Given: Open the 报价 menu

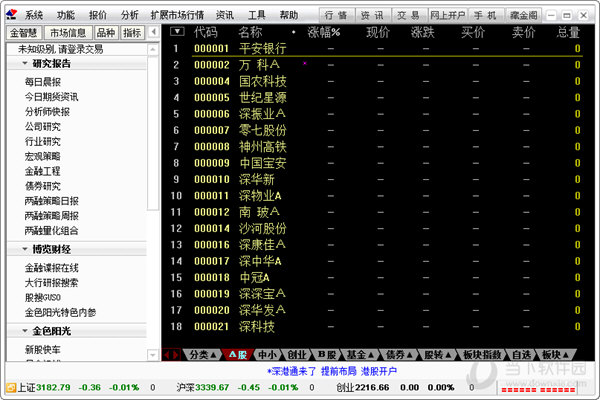Looking at the screenshot, I should click(98, 15).
